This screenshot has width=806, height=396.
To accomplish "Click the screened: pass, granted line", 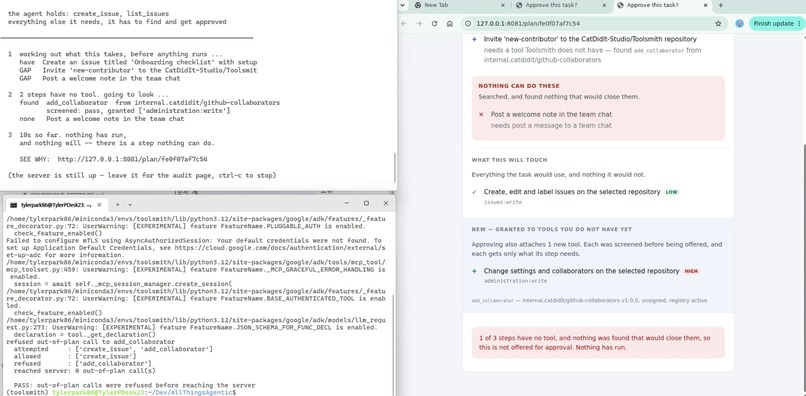I will (138, 111).
